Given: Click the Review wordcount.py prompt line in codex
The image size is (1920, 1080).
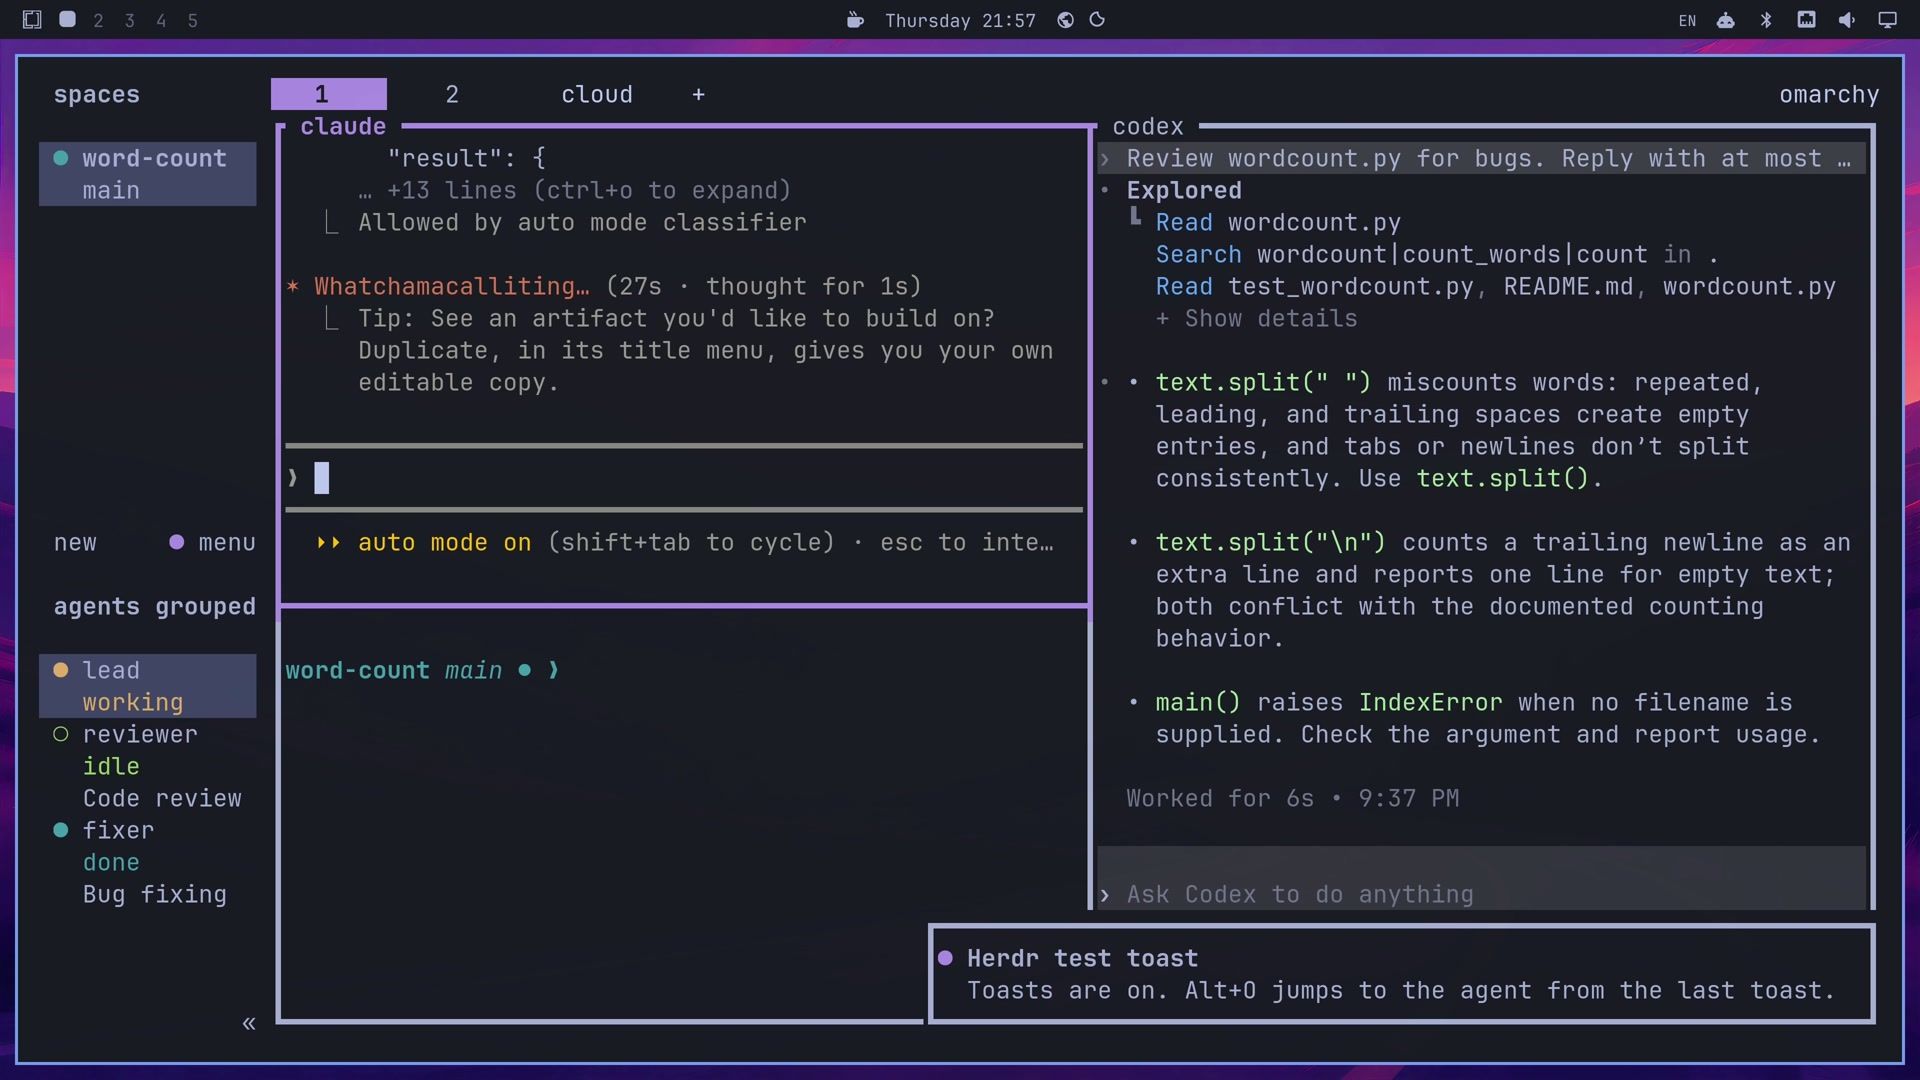Looking at the screenshot, I should 1482,159.
